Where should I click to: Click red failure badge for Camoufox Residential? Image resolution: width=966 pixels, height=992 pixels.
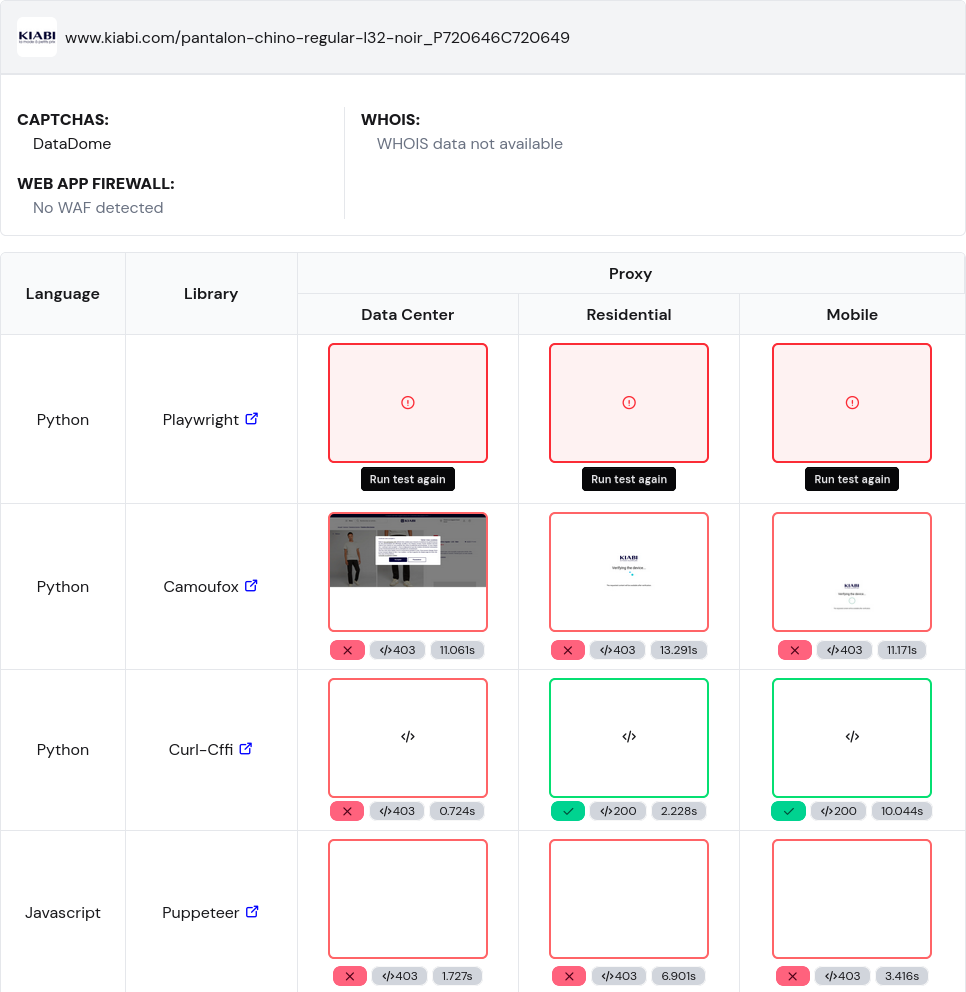[x=567, y=650]
